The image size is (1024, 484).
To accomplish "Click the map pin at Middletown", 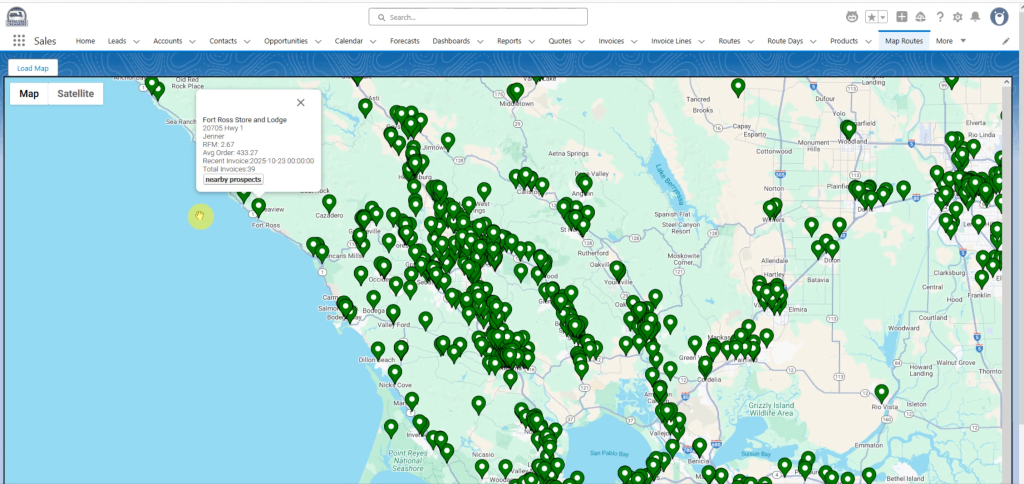I will tap(515, 92).
